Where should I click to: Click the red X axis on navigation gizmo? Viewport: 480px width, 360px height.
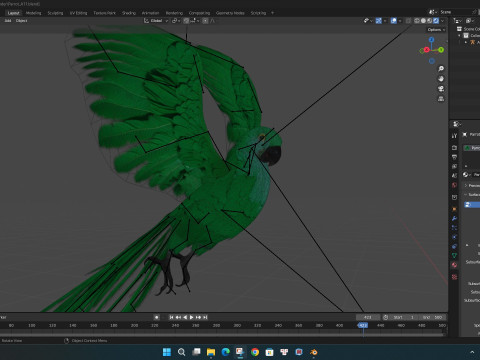(x=426, y=50)
